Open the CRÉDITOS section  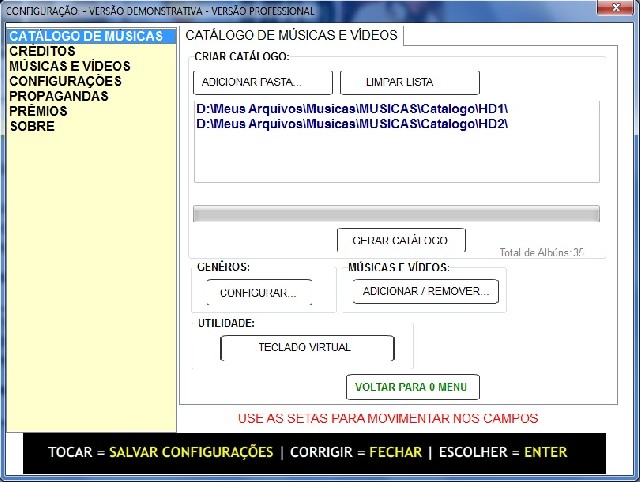(x=42, y=51)
